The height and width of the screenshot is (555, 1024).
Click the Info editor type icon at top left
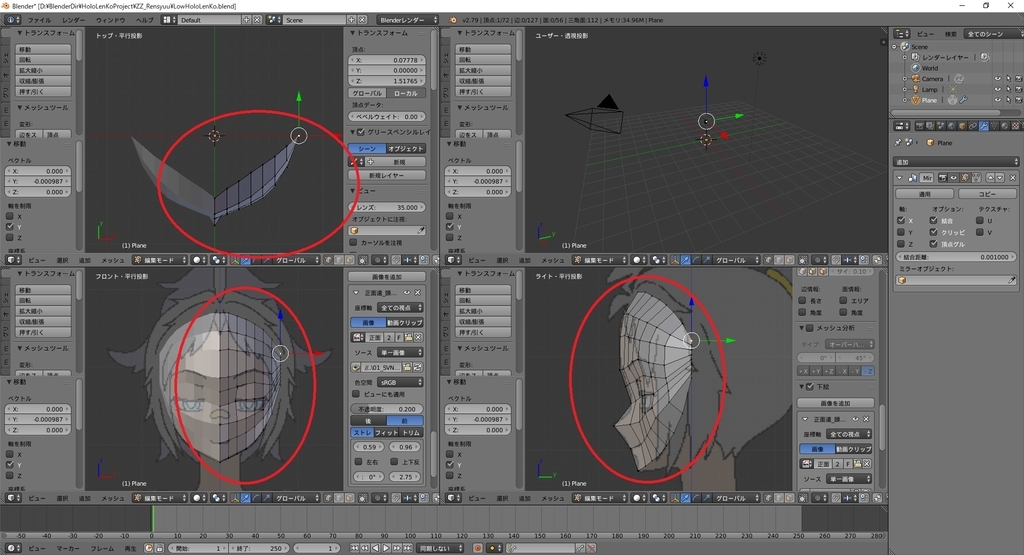tap(13, 20)
